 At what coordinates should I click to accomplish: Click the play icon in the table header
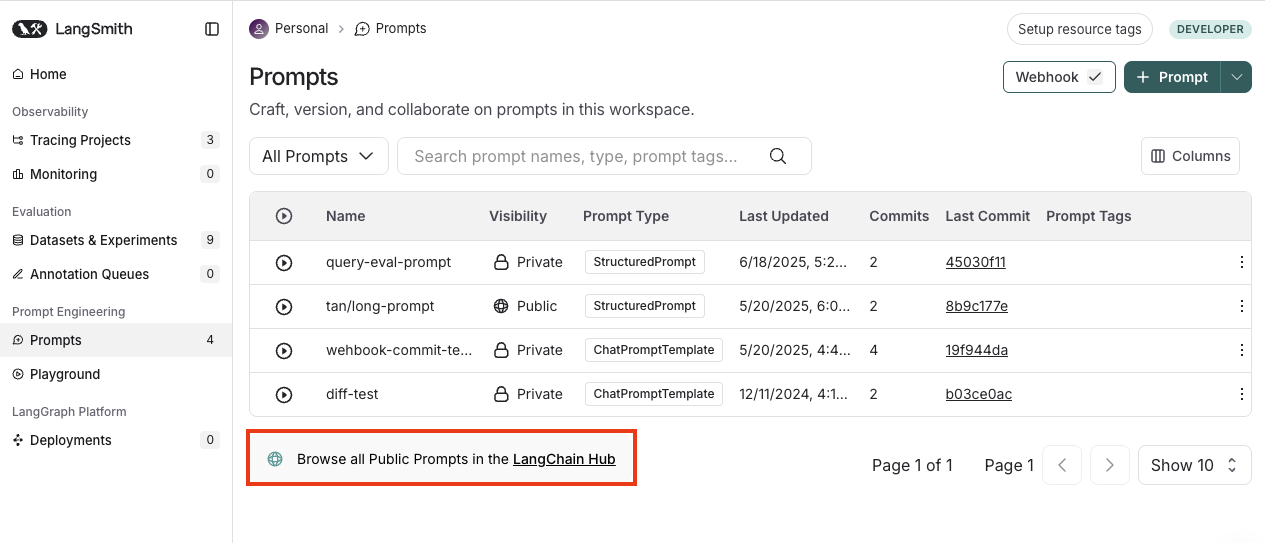(284, 216)
